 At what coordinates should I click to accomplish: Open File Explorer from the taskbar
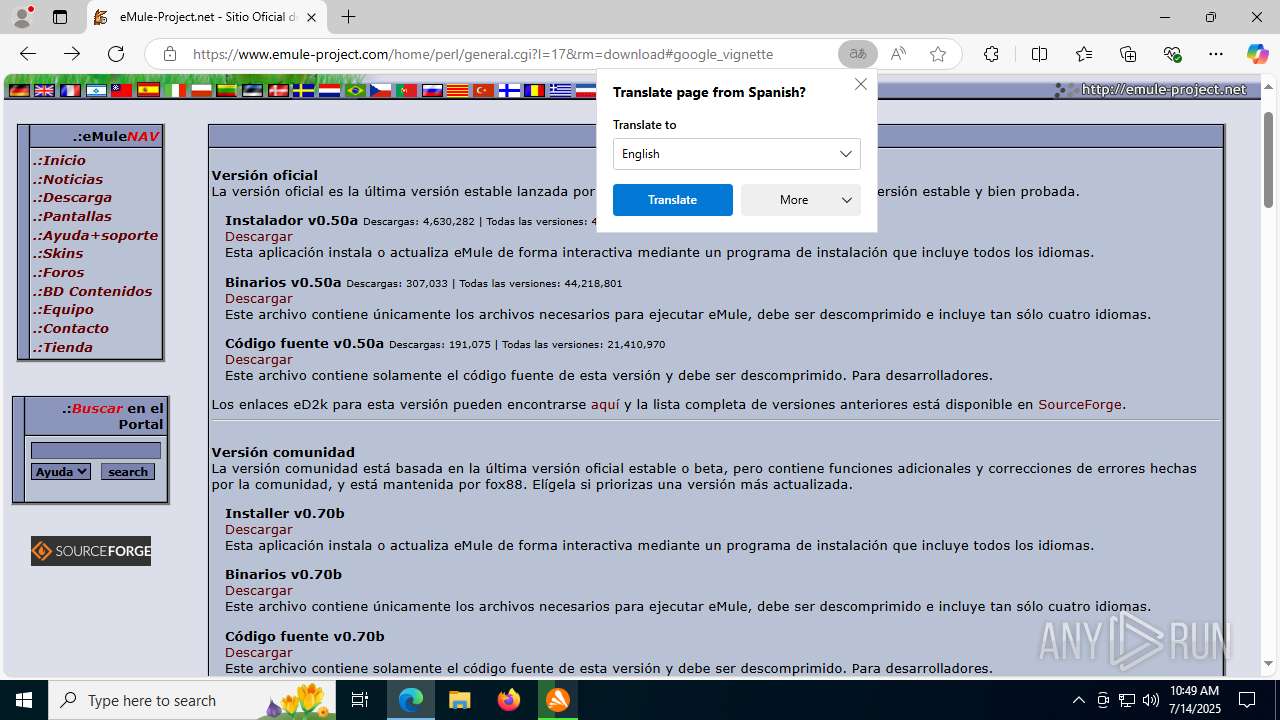(x=460, y=700)
